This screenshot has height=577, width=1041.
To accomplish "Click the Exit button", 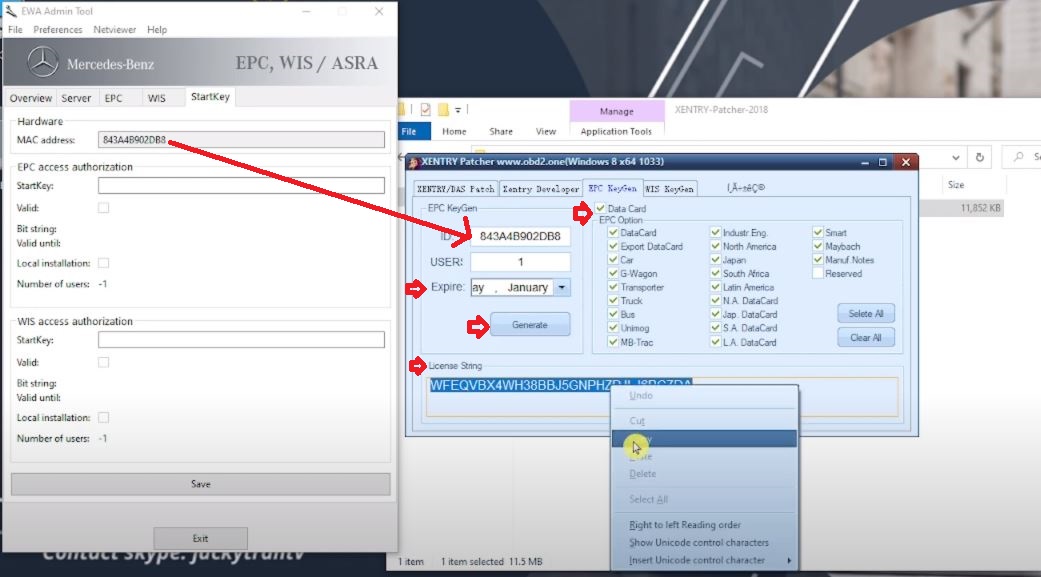I will pos(200,538).
